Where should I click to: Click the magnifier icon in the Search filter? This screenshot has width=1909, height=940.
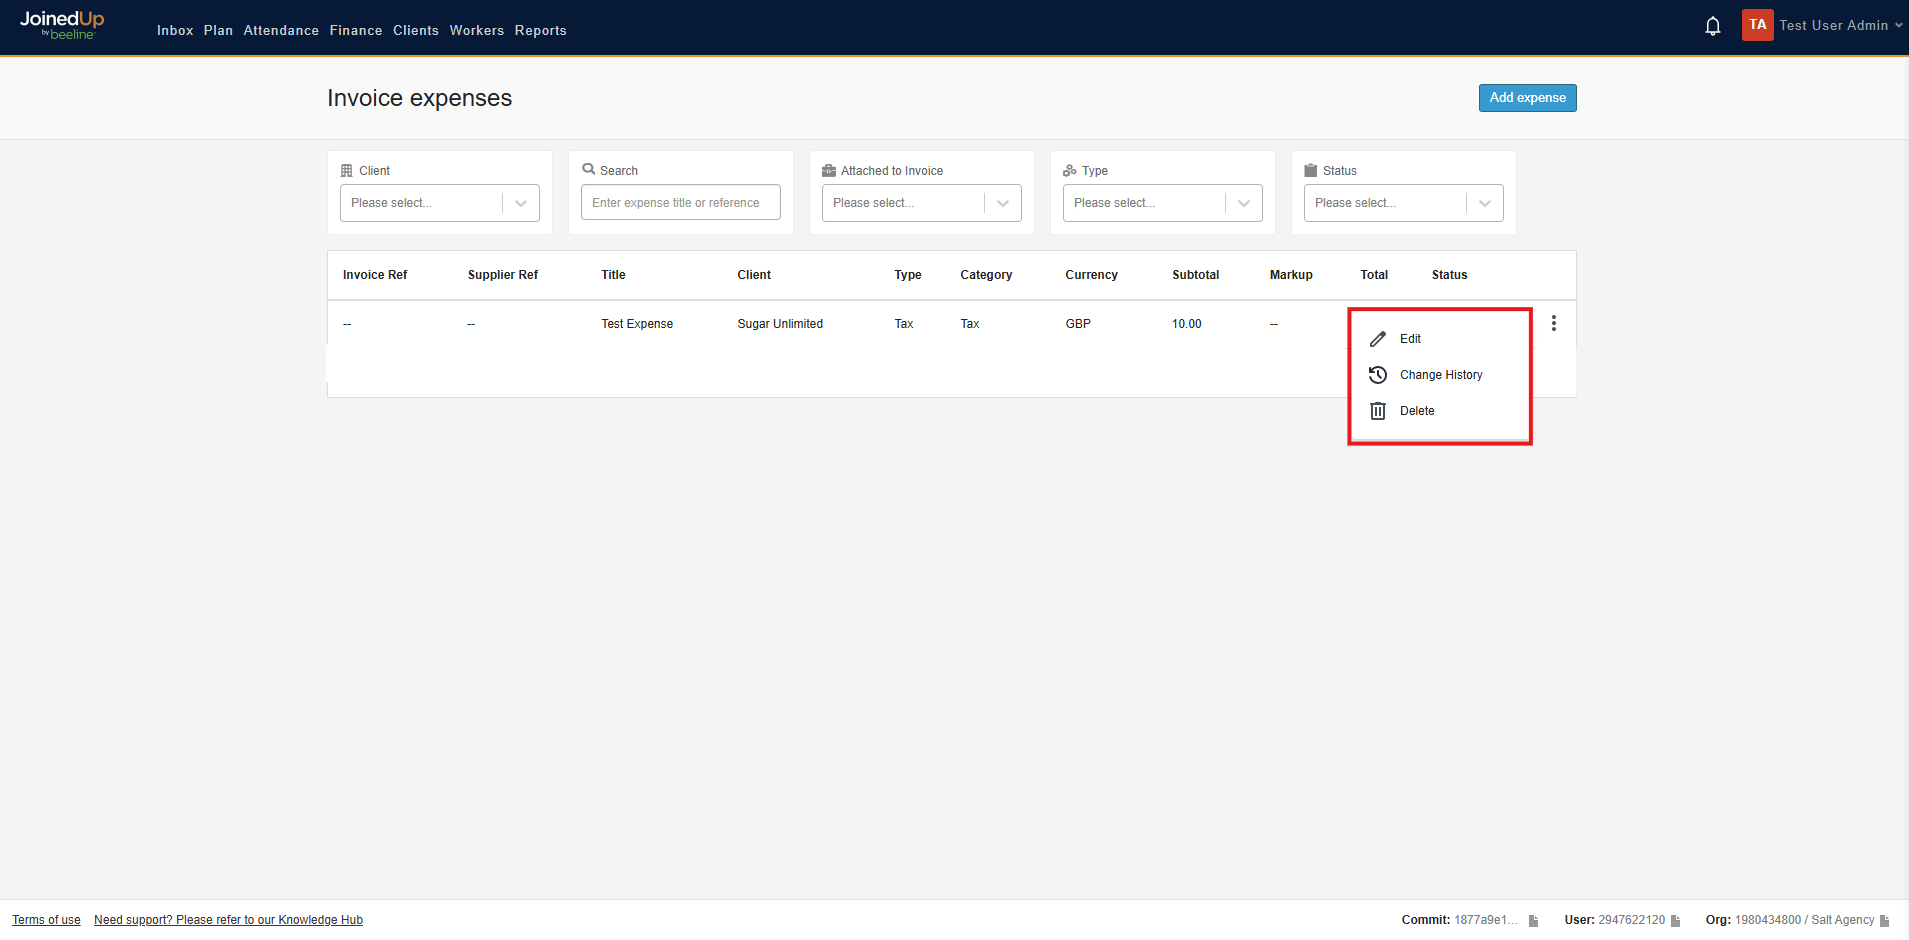(x=589, y=170)
